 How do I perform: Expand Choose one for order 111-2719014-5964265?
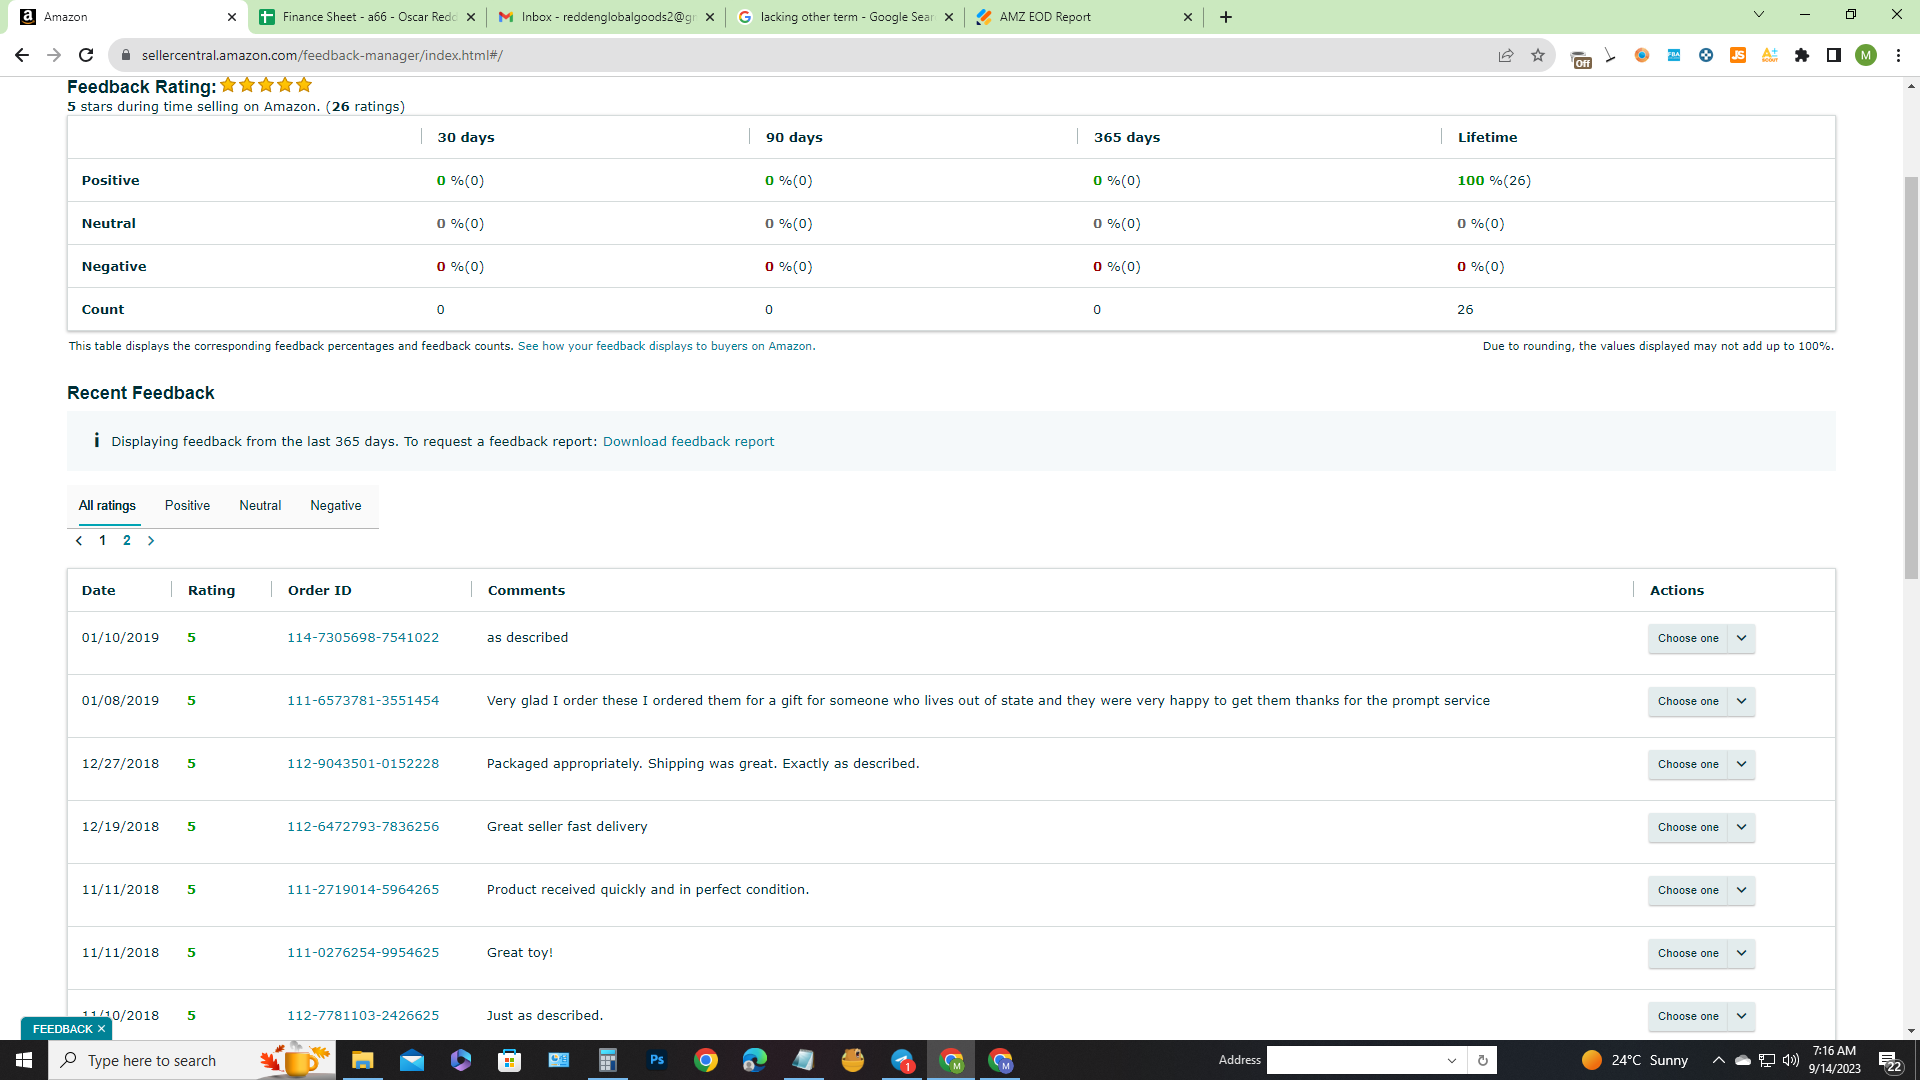click(x=1701, y=890)
